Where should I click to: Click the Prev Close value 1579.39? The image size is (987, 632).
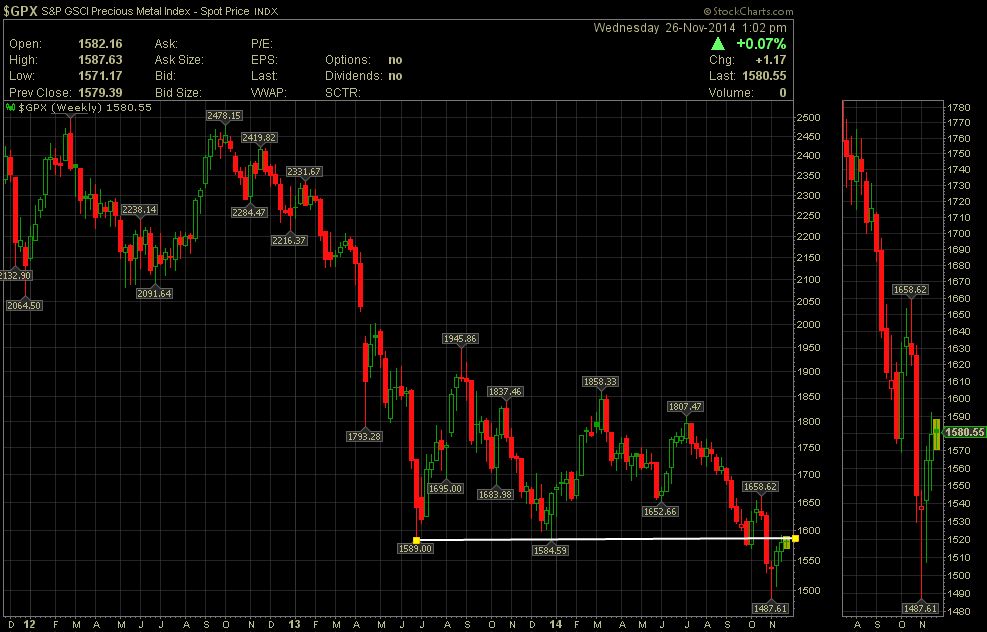coord(100,93)
